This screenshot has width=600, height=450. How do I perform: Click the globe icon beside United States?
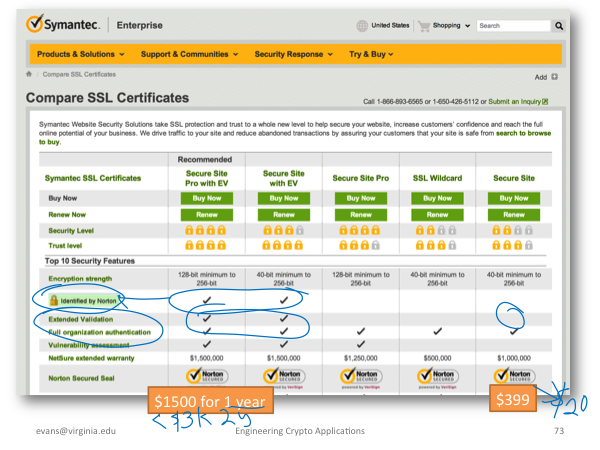[362, 26]
